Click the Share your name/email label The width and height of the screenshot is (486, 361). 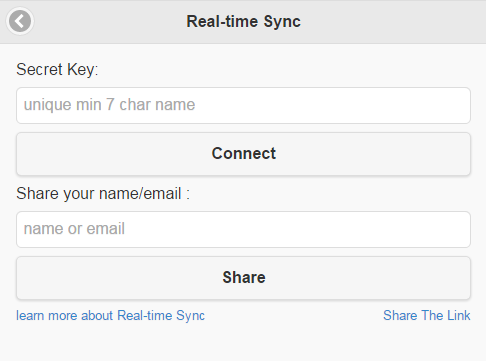pos(103,194)
